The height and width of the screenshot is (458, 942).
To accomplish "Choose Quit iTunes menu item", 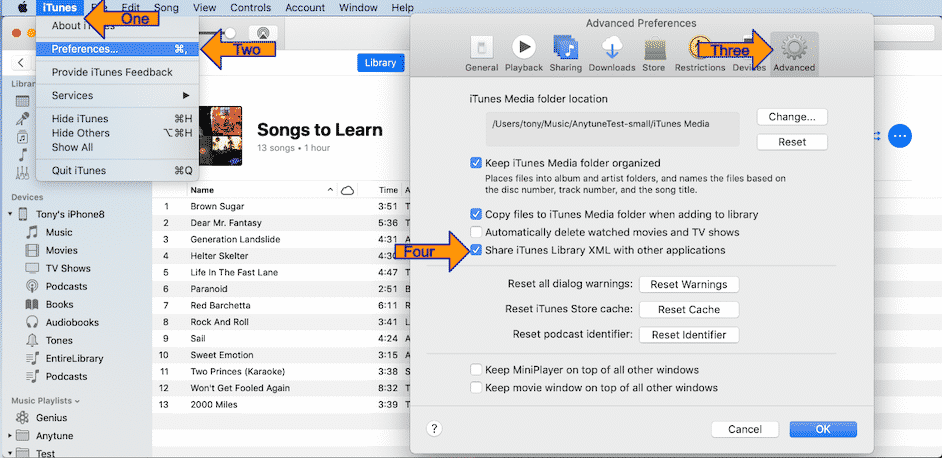I will coord(117,171).
